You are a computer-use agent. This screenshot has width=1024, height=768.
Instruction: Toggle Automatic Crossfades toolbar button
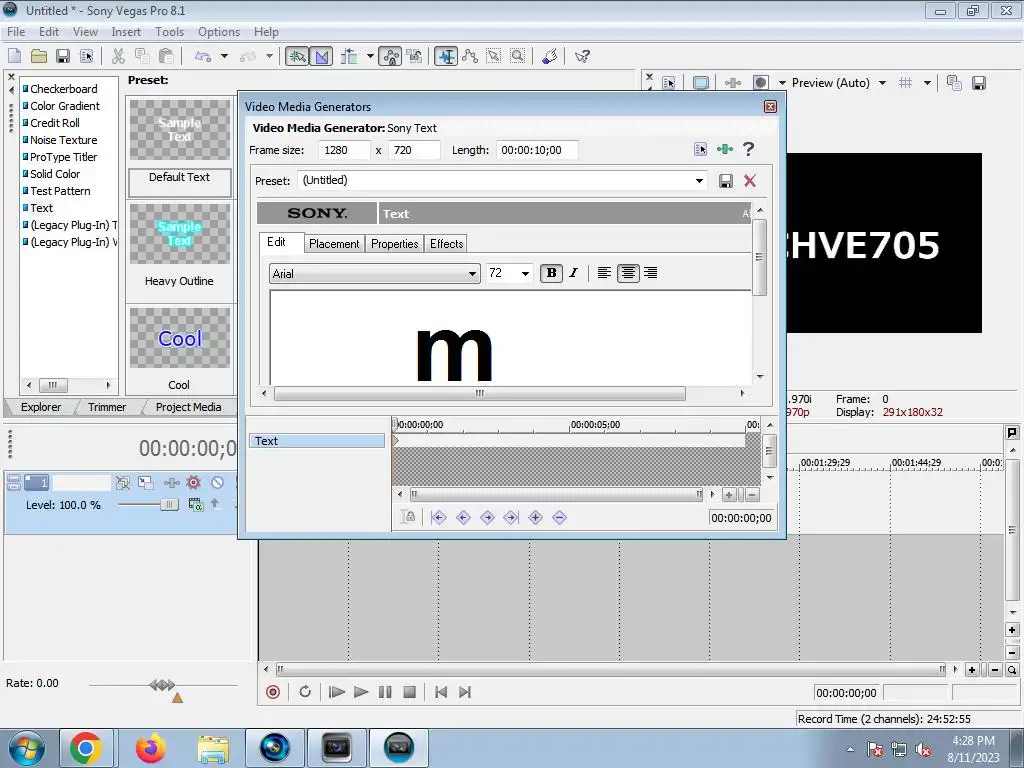[321, 56]
